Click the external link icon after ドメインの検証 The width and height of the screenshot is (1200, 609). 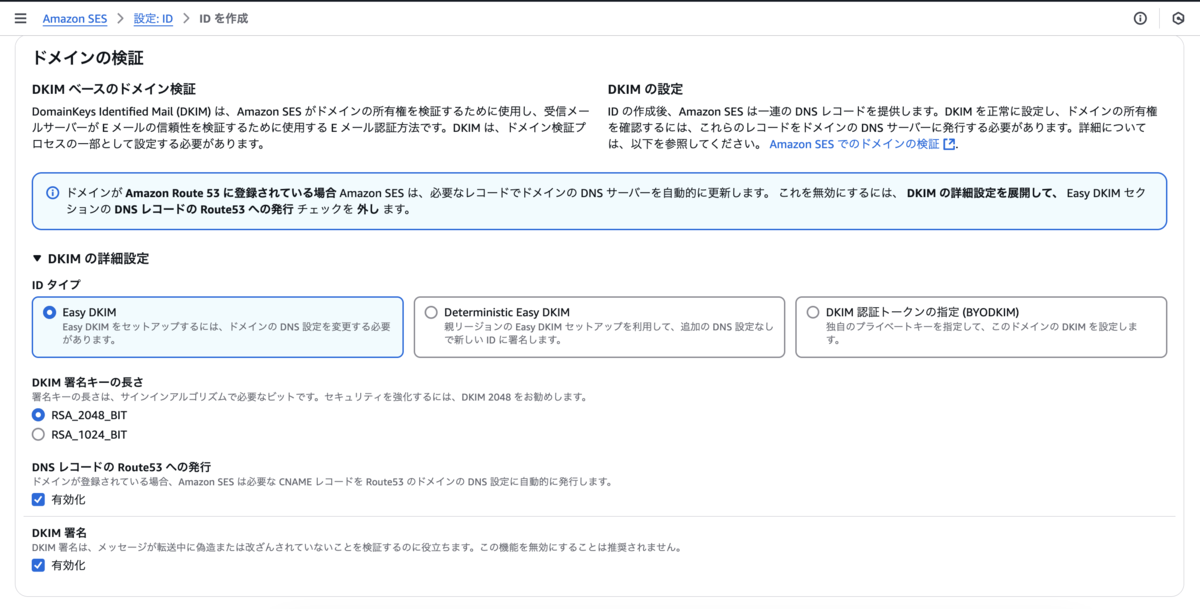click(x=949, y=144)
